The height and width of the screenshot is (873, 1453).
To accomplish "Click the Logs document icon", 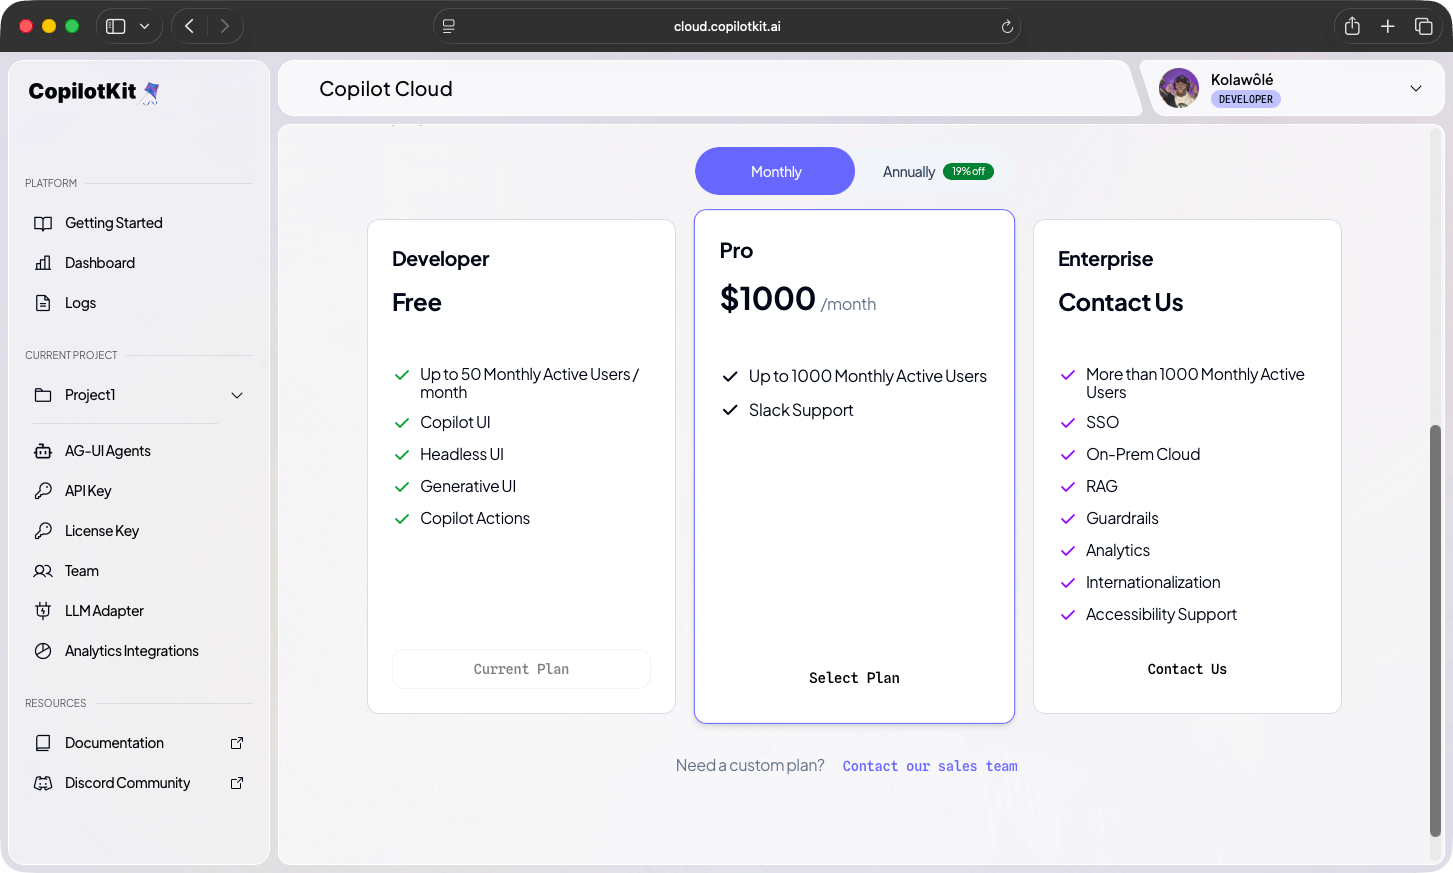I will [44, 302].
